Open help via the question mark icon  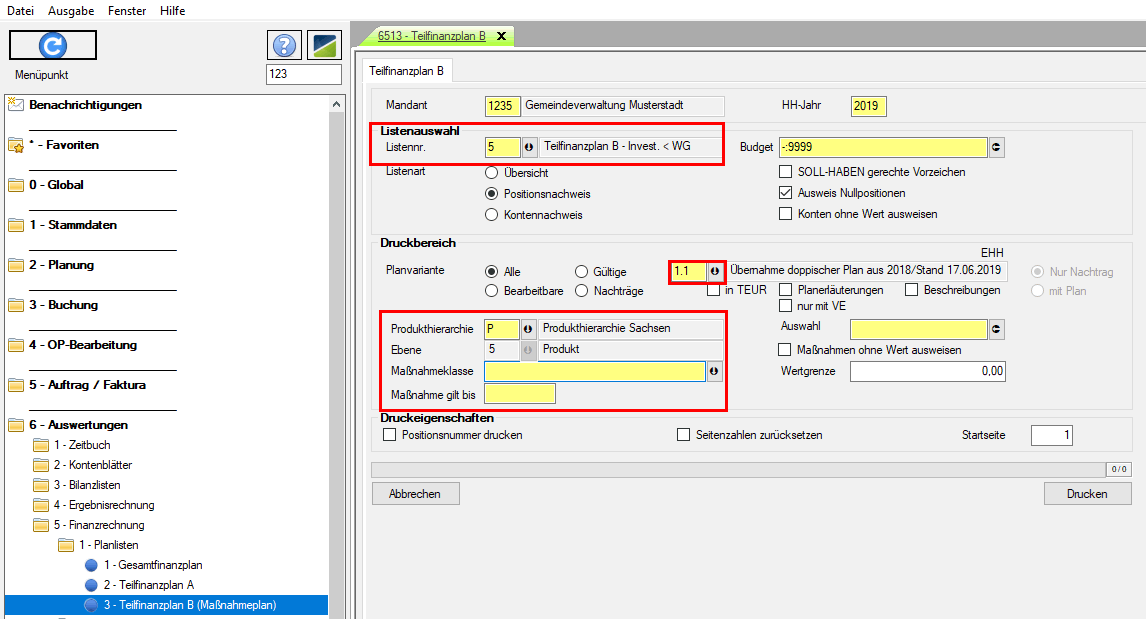tap(285, 46)
